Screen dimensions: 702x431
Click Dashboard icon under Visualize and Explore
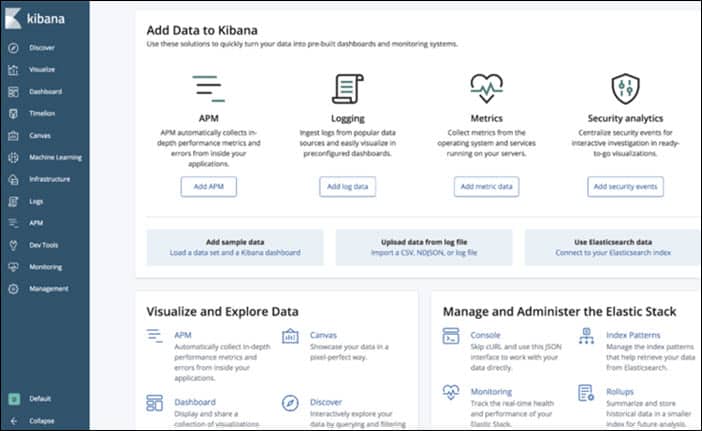click(x=155, y=402)
